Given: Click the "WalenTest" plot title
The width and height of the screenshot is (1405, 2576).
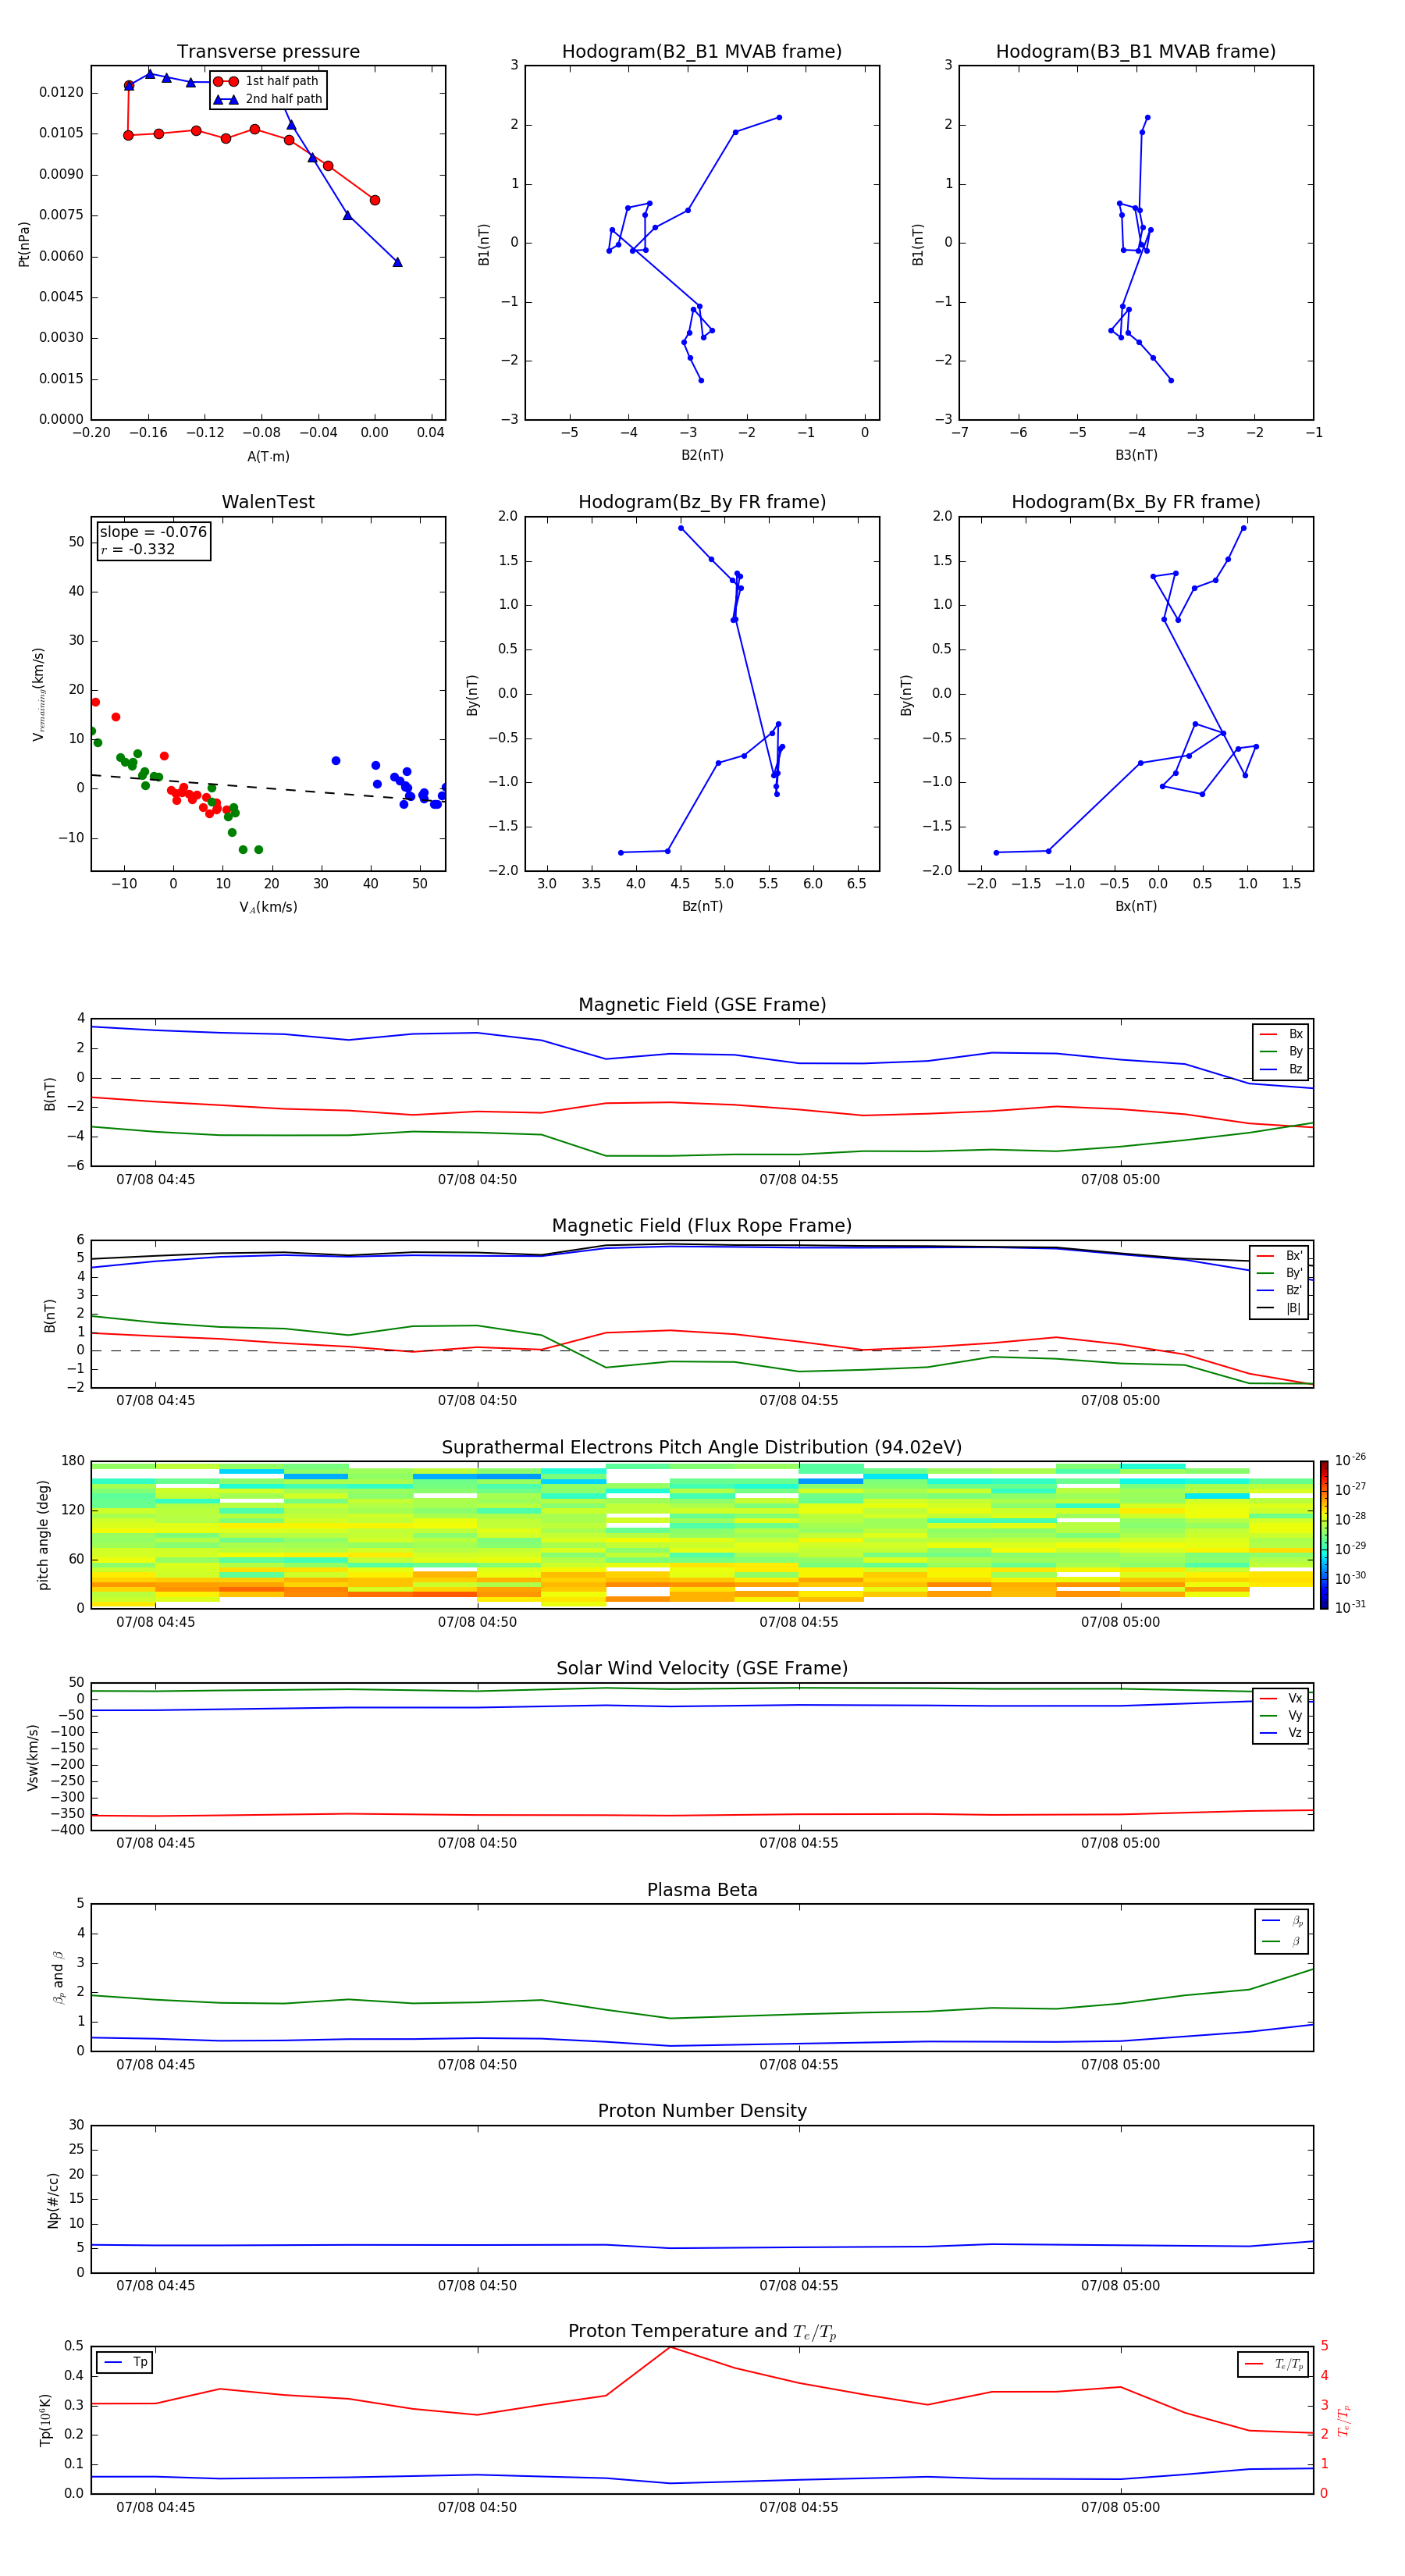Looking at the screenshot, I should [x=268, y=502].
